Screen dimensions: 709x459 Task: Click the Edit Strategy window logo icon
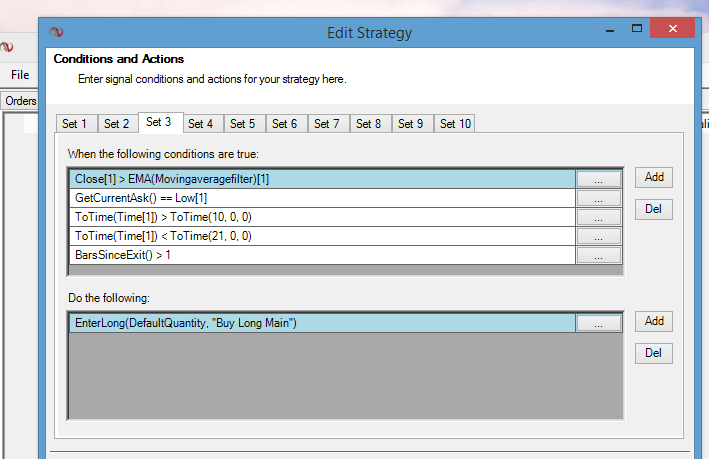(56, 32)
